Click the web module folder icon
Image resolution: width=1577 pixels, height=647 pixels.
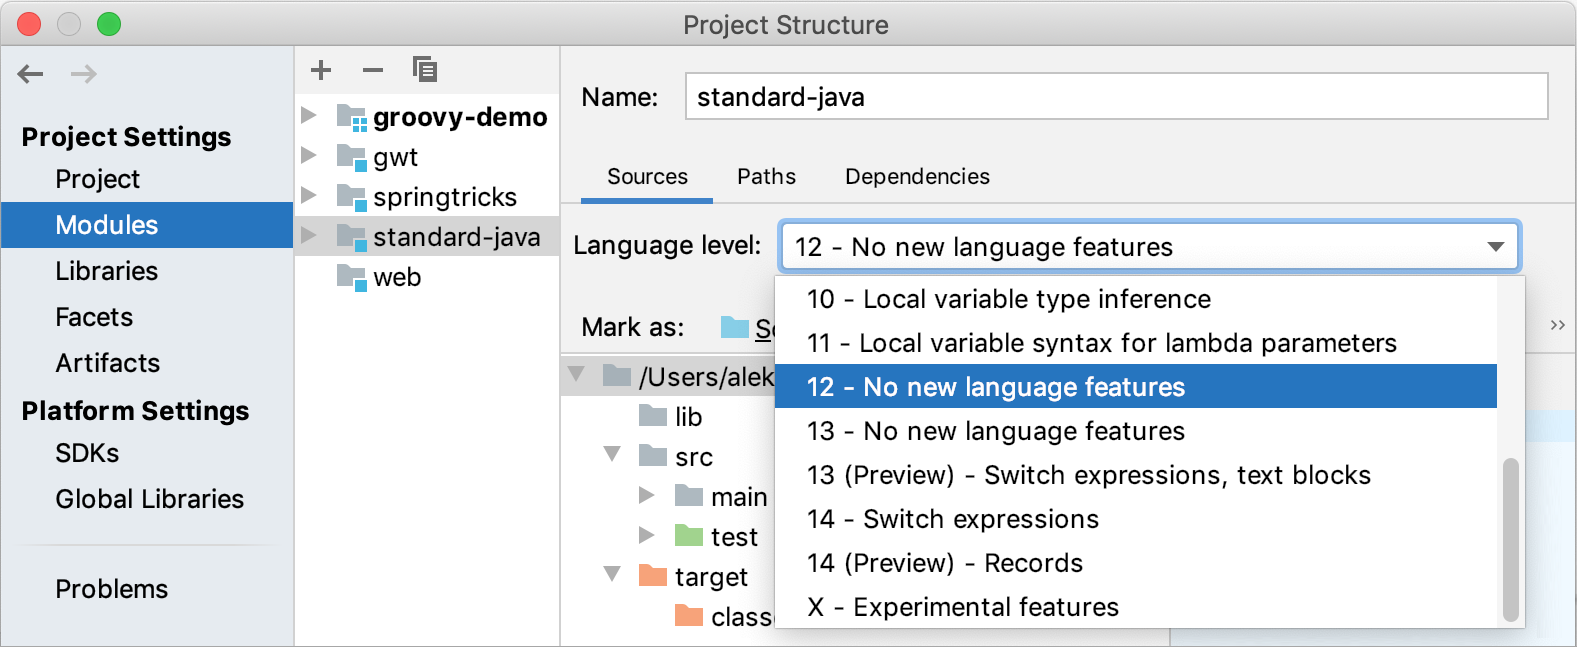(352, 277)
